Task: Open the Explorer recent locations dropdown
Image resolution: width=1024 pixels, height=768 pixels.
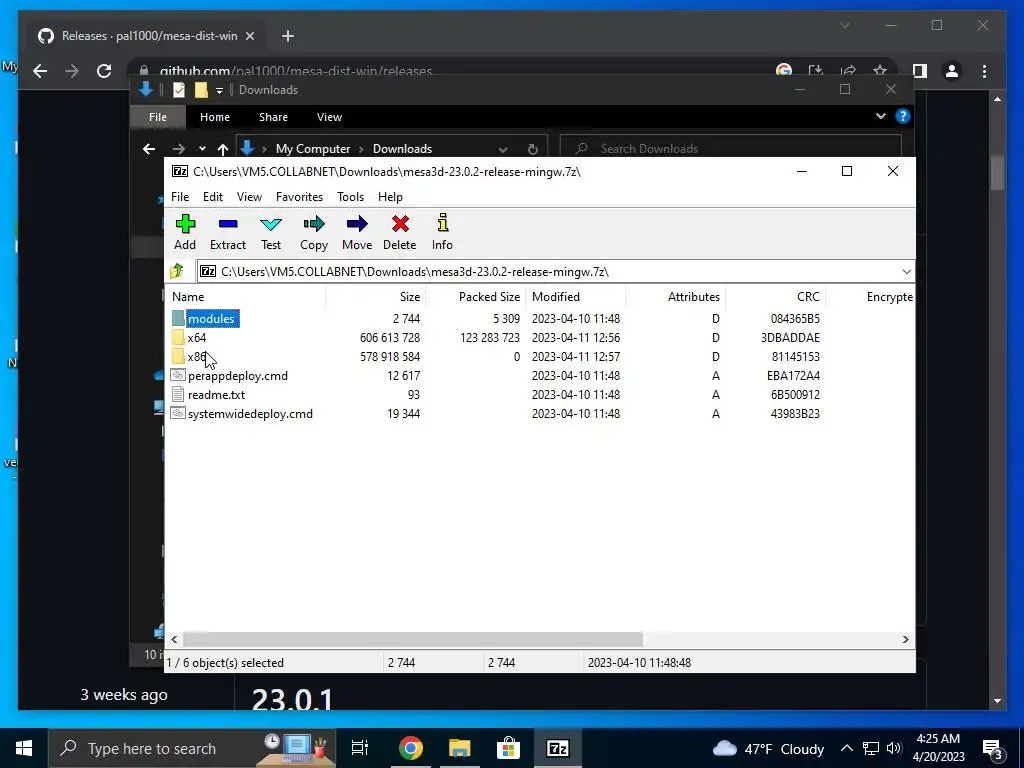Action: point(202,149)
